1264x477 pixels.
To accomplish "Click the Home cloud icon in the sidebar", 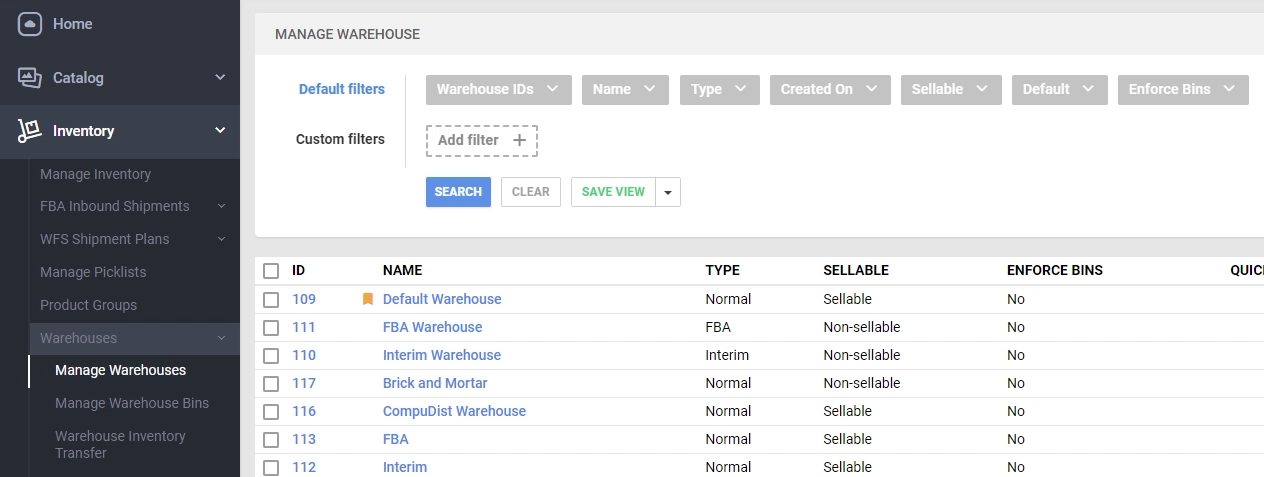I will click(30, 24).
